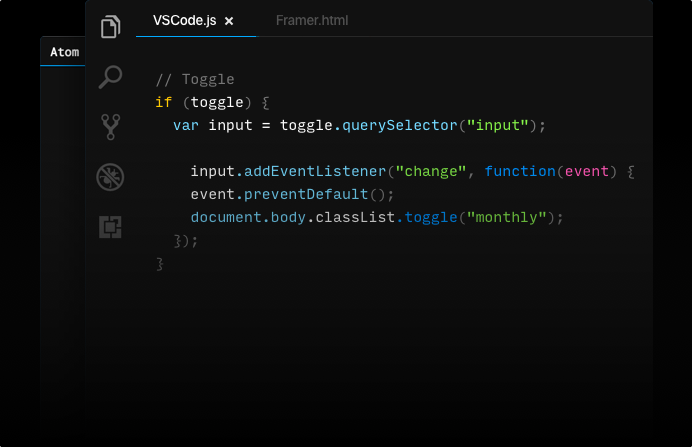Open the Search magnifier icon
The width and height of the screenshot is (692, 447).
click(x=110, y=77)
